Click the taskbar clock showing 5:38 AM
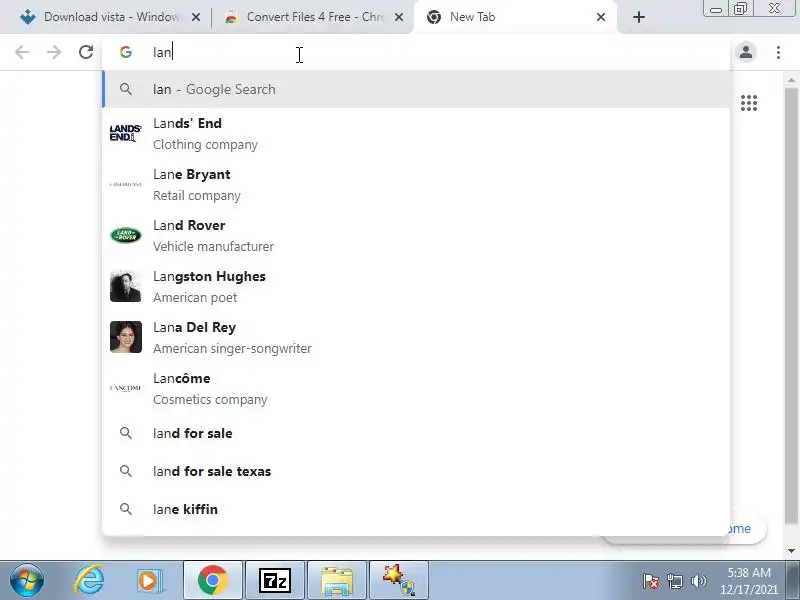The width and height of the screenshot is (800, 600). coord(749,581)
